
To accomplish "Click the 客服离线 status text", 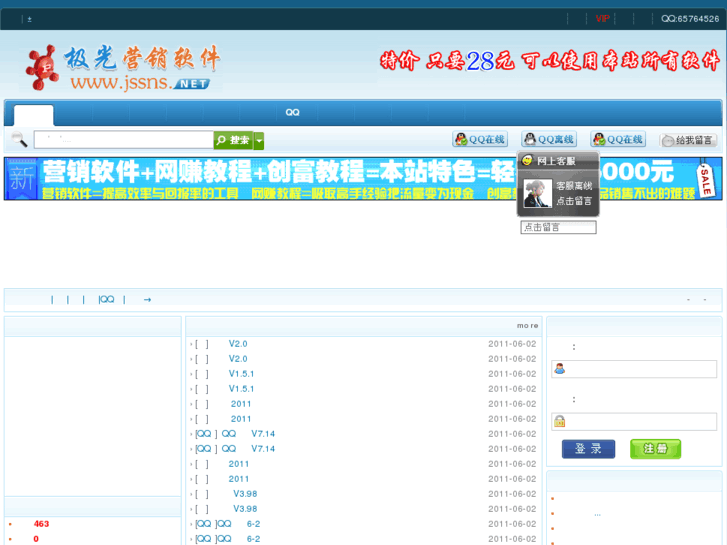I will (x=574, y=186).
